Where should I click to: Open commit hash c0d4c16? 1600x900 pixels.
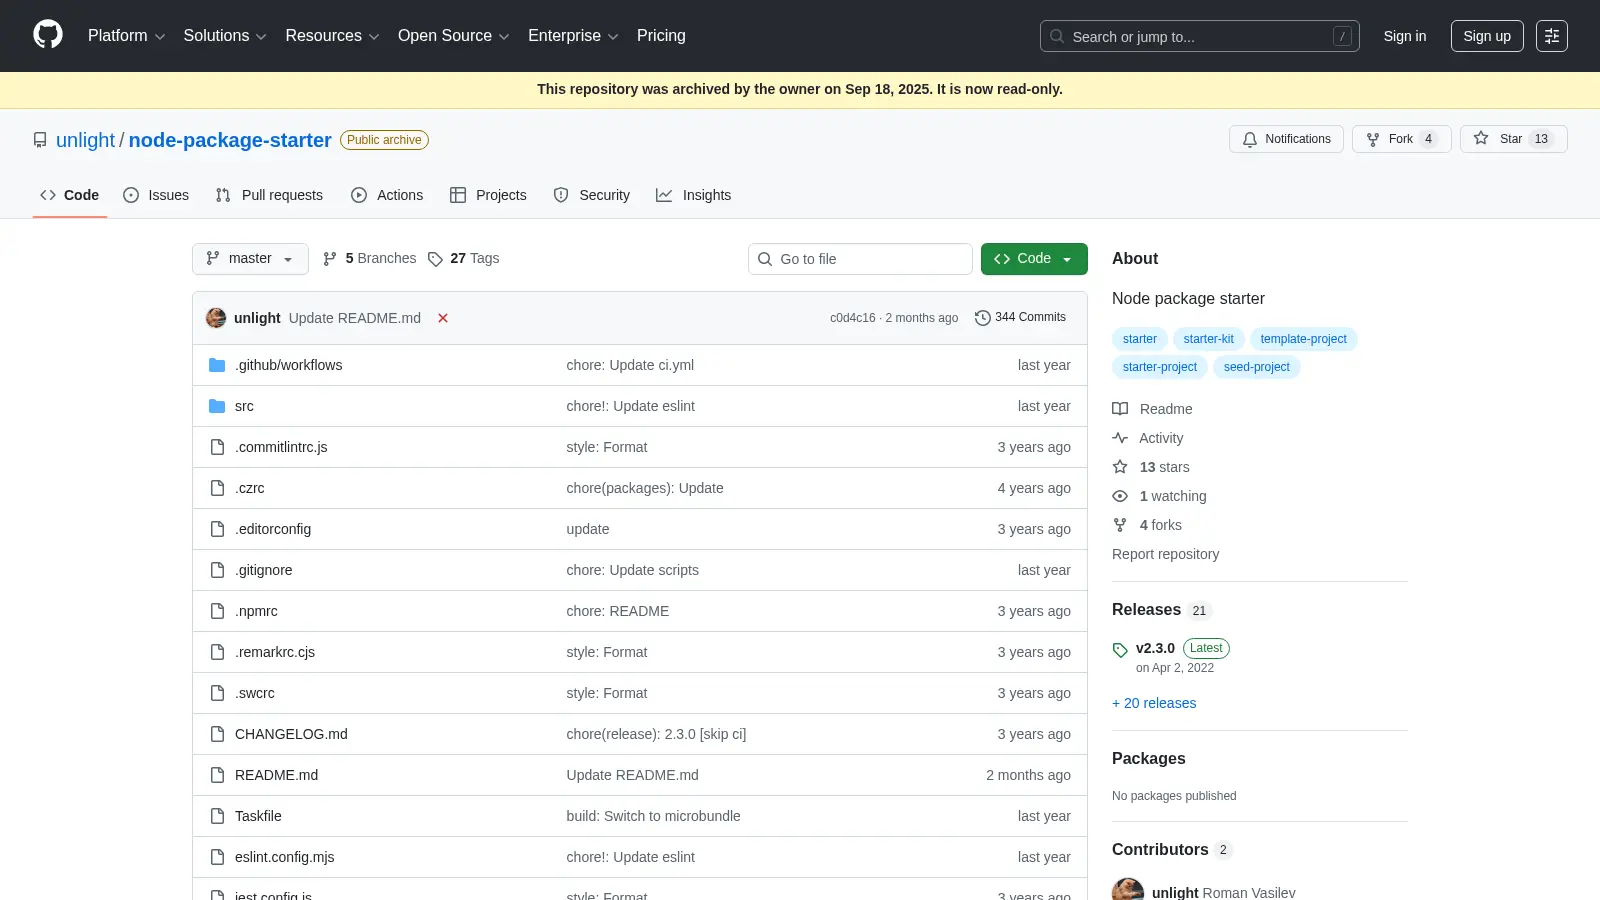[x=852, y=318]
